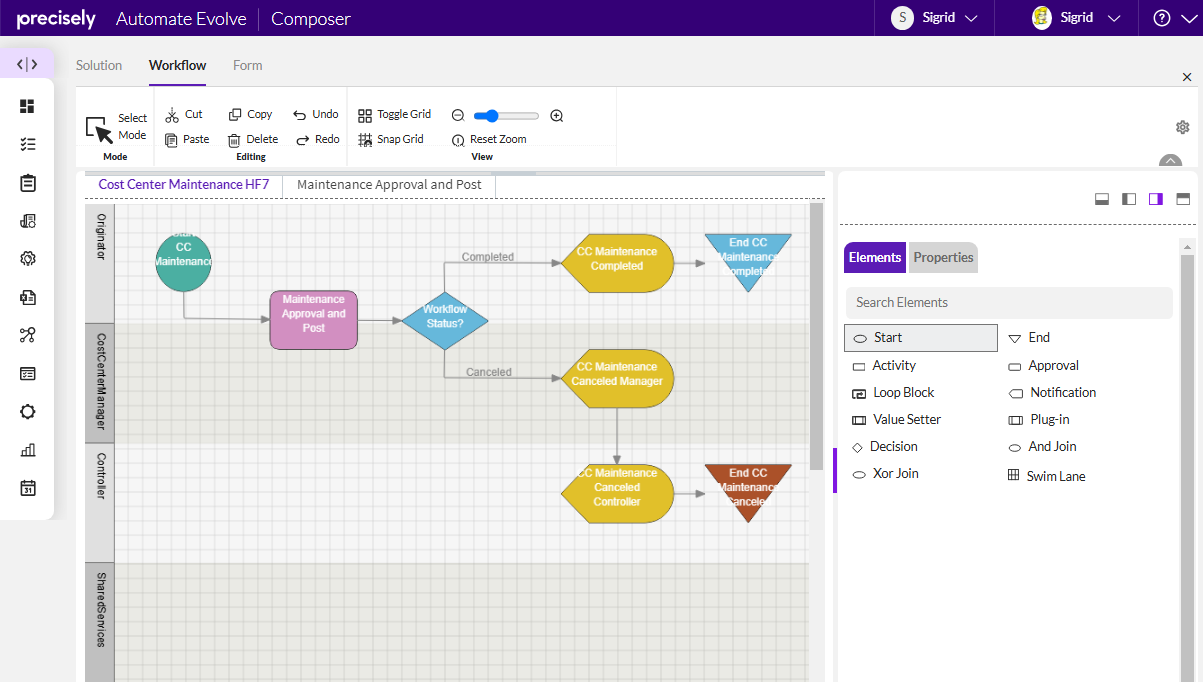Select the End element

point(1029,338)
